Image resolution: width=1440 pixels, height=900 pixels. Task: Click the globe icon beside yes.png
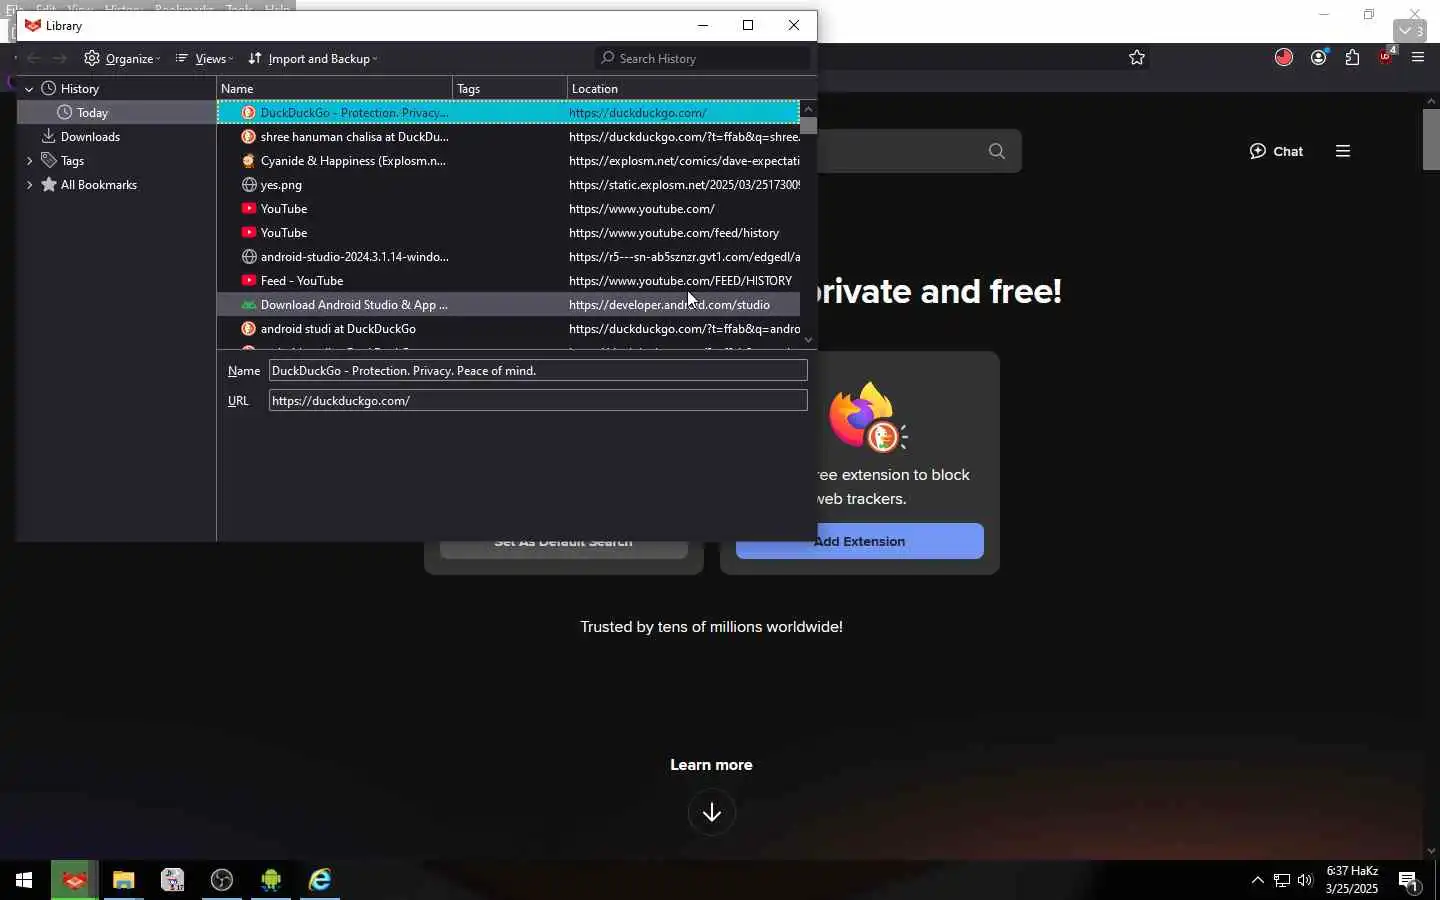[x=249, y=185]
